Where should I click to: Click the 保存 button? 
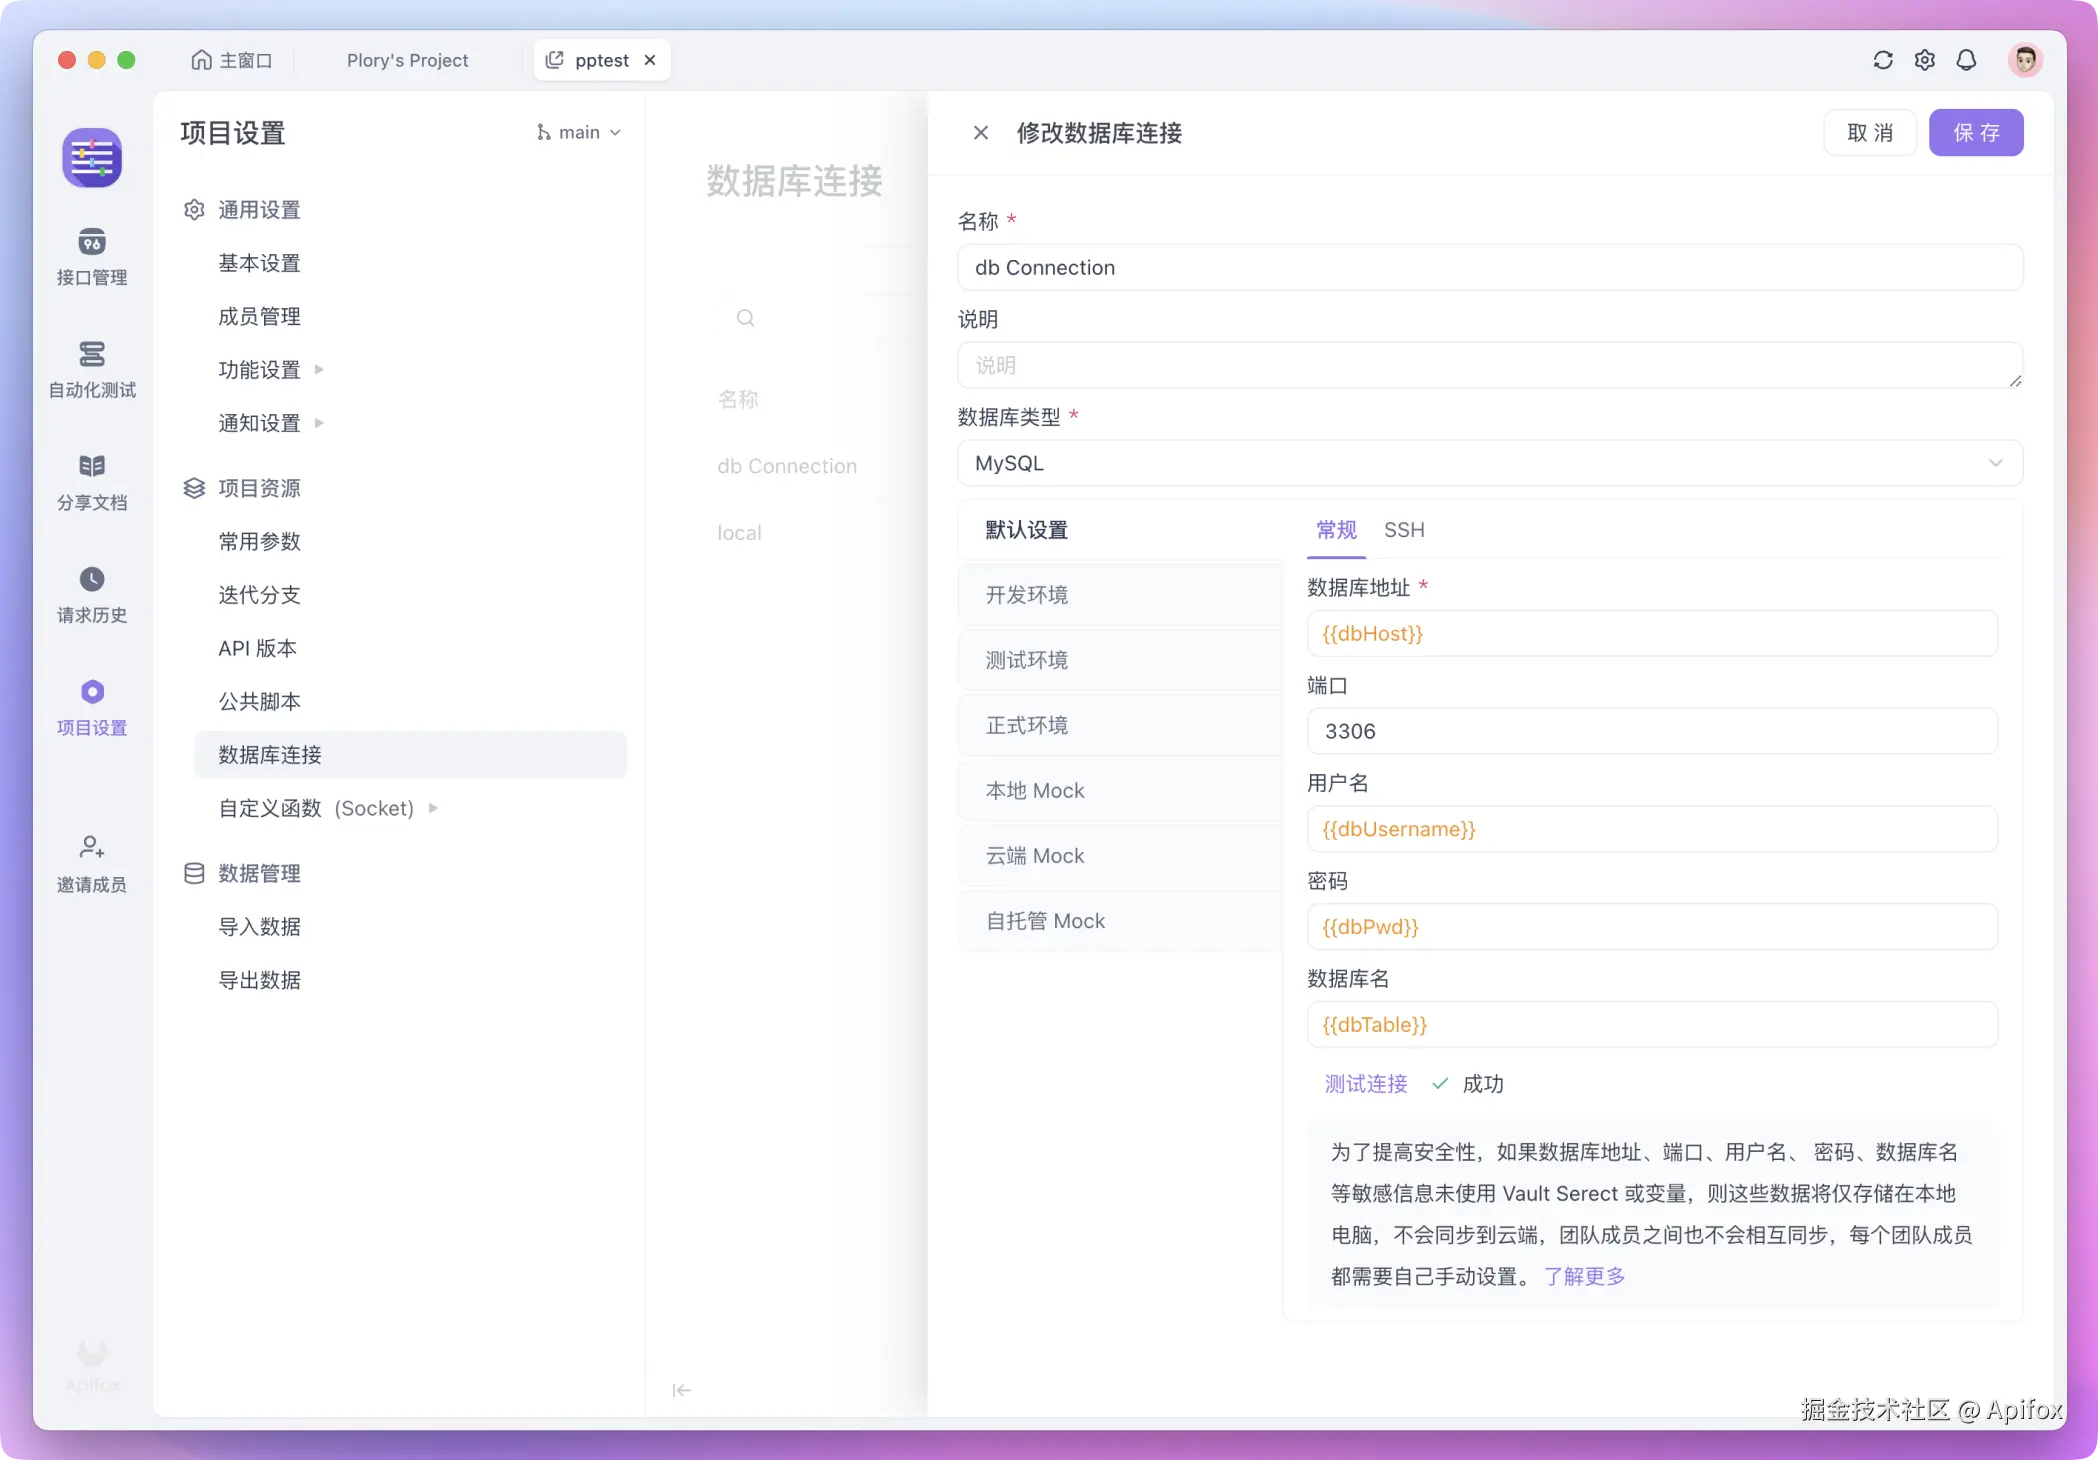pos(1975,133)
